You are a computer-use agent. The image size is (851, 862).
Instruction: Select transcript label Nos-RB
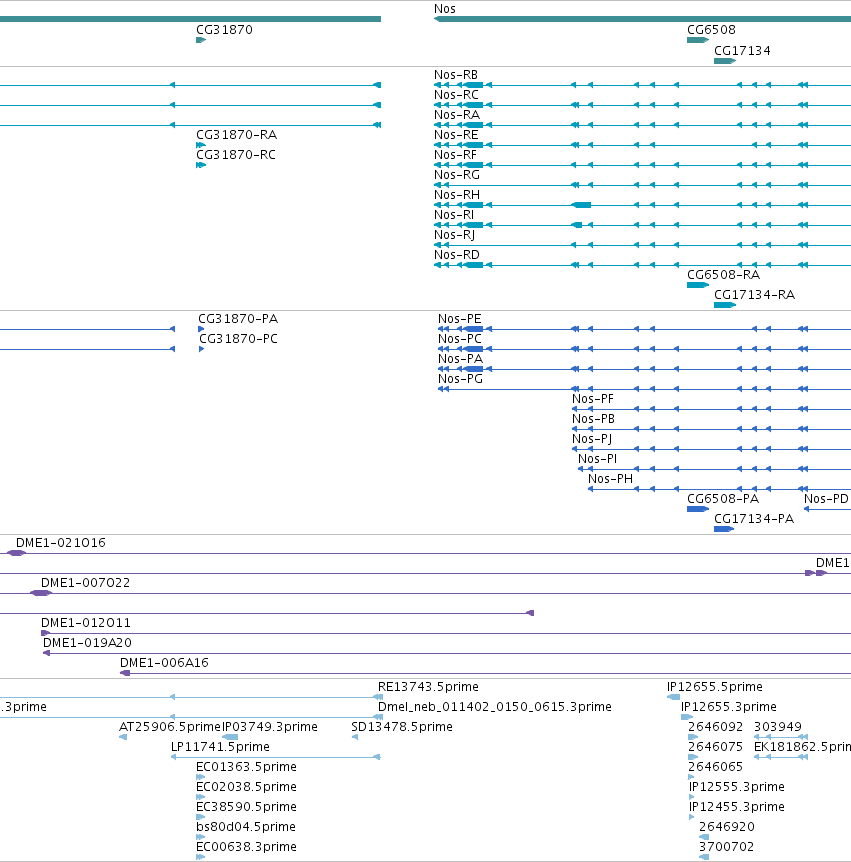pos(456,75)
